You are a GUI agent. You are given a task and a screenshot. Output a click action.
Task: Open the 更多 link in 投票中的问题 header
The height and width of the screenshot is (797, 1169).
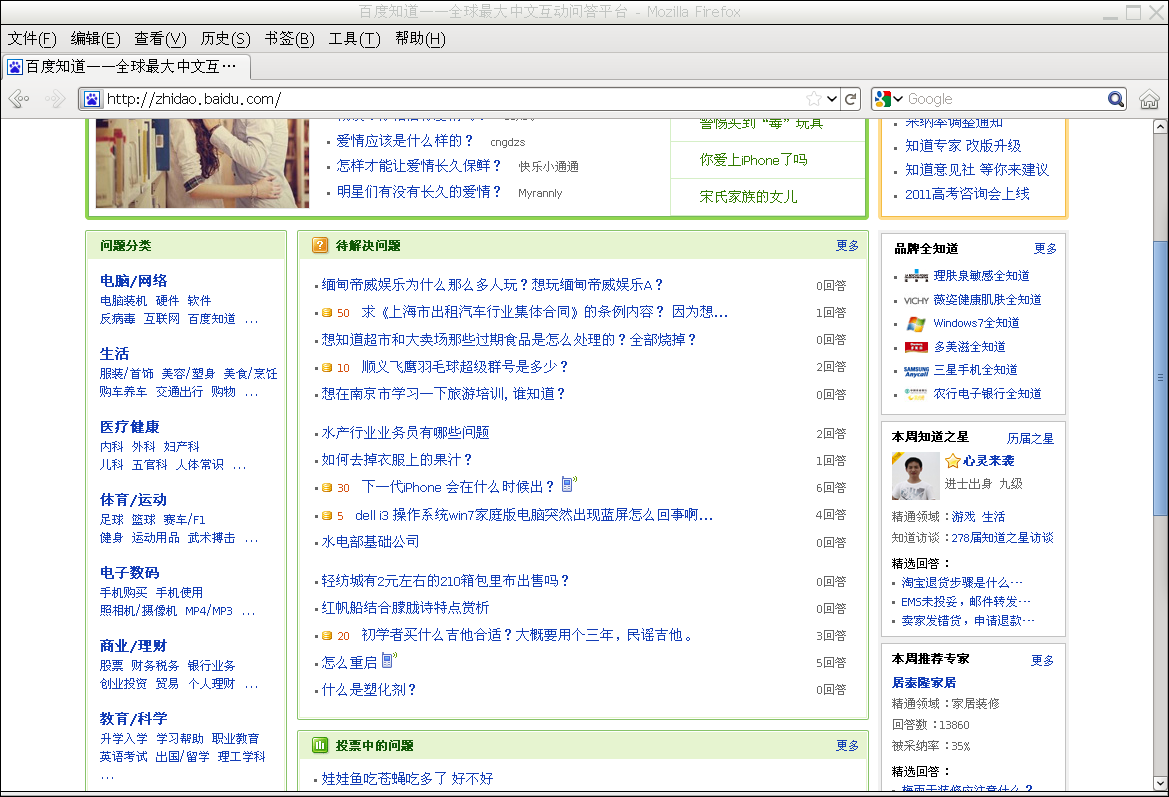pyautogui.click(x=847, y=746)
